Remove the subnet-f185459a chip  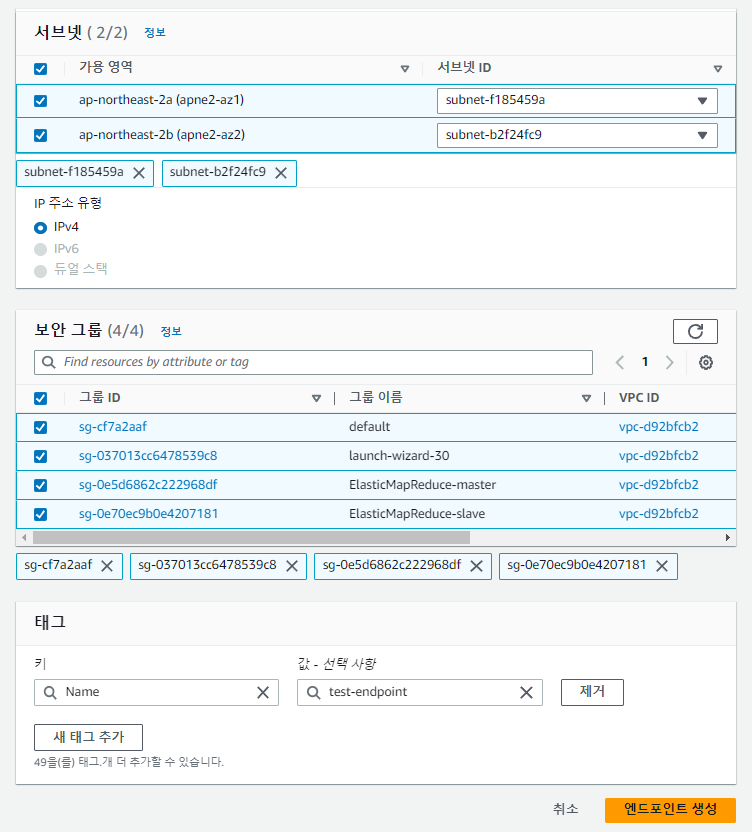pyautogui.click(x=139, y=173)
